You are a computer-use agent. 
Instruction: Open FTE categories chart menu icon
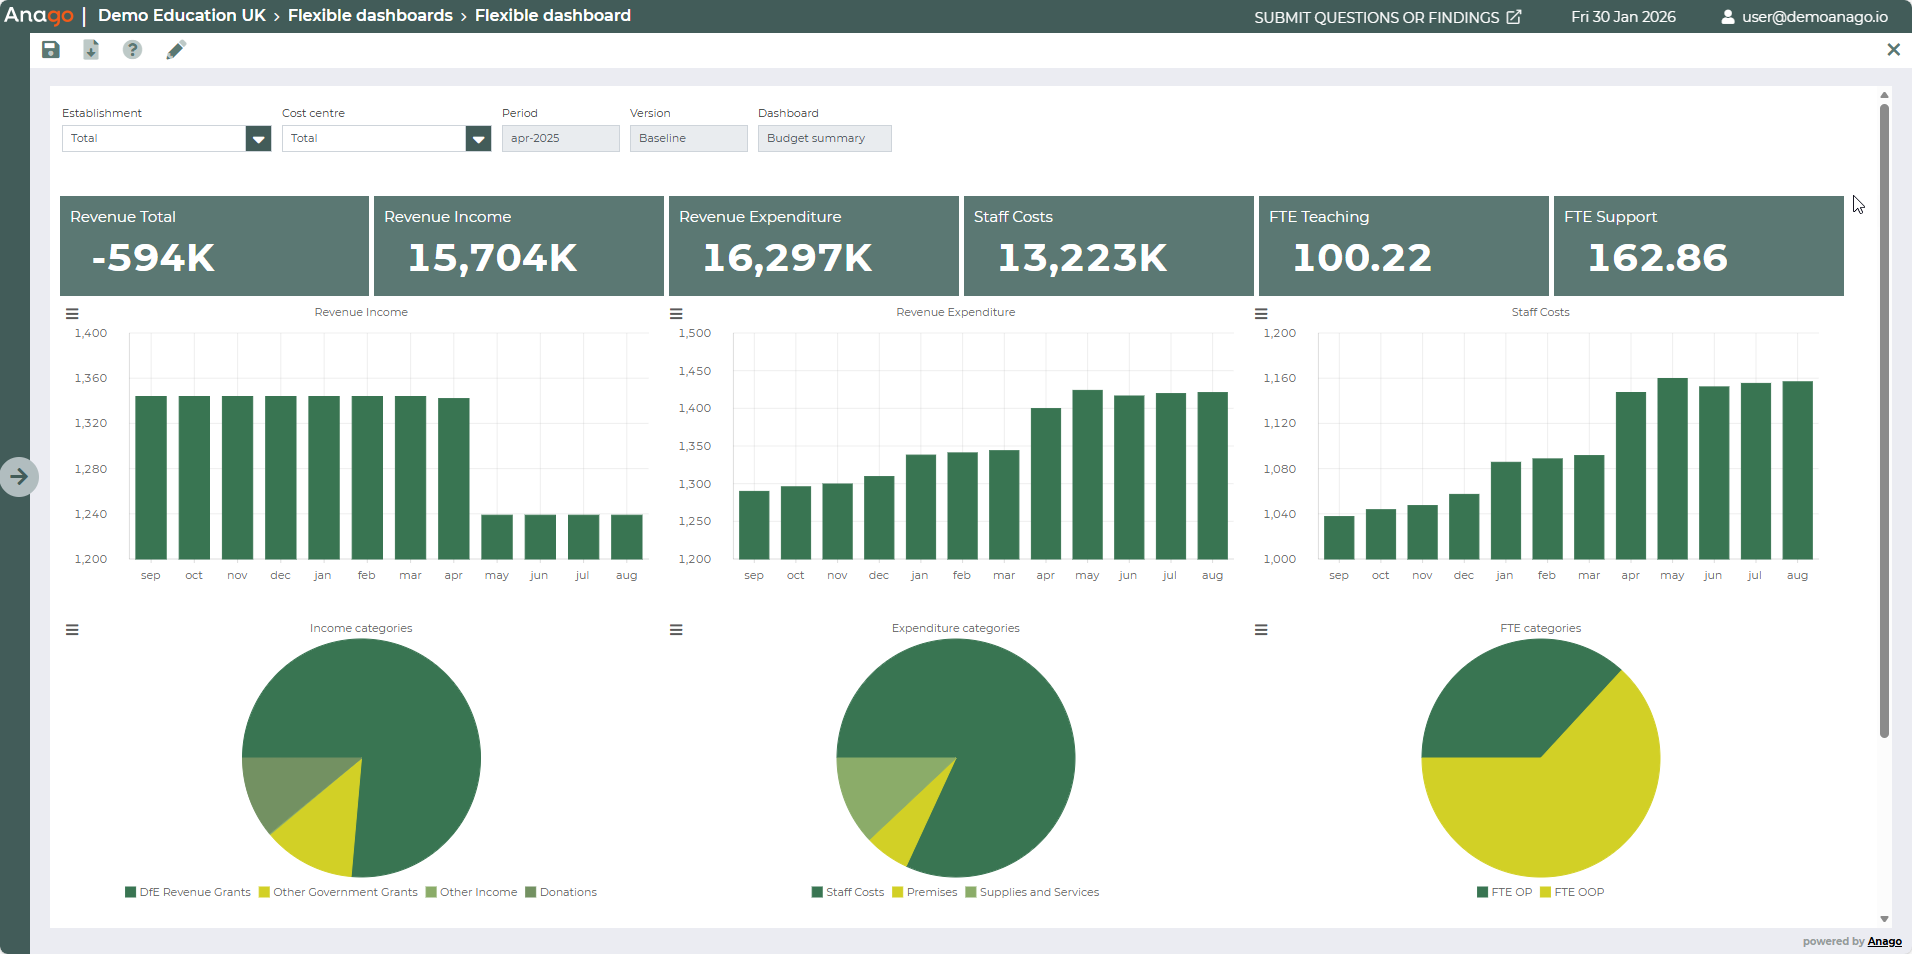pyautogui.click(x=1261, y=630)
